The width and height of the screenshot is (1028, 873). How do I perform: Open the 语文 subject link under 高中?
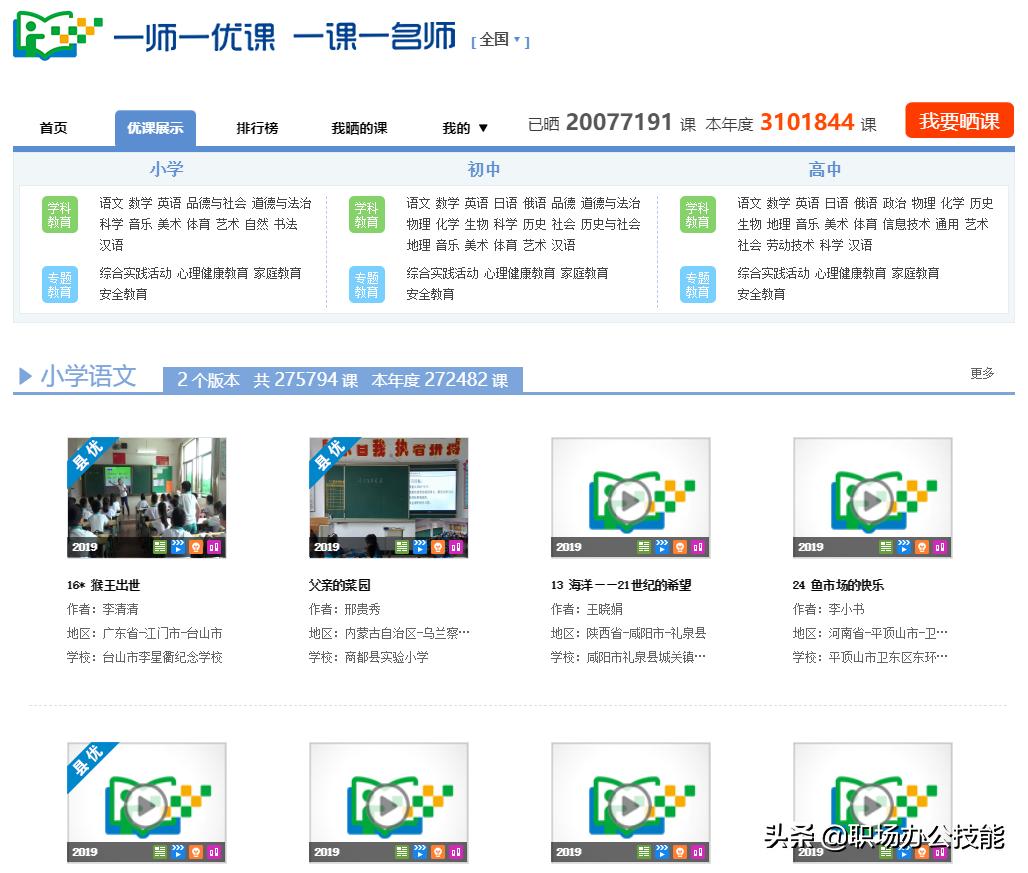point(749,203)
